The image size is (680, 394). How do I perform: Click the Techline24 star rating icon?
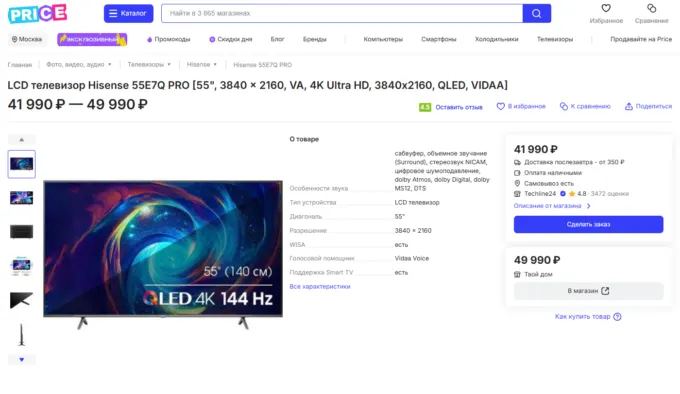pyautogui.click(x=572, y=194)
